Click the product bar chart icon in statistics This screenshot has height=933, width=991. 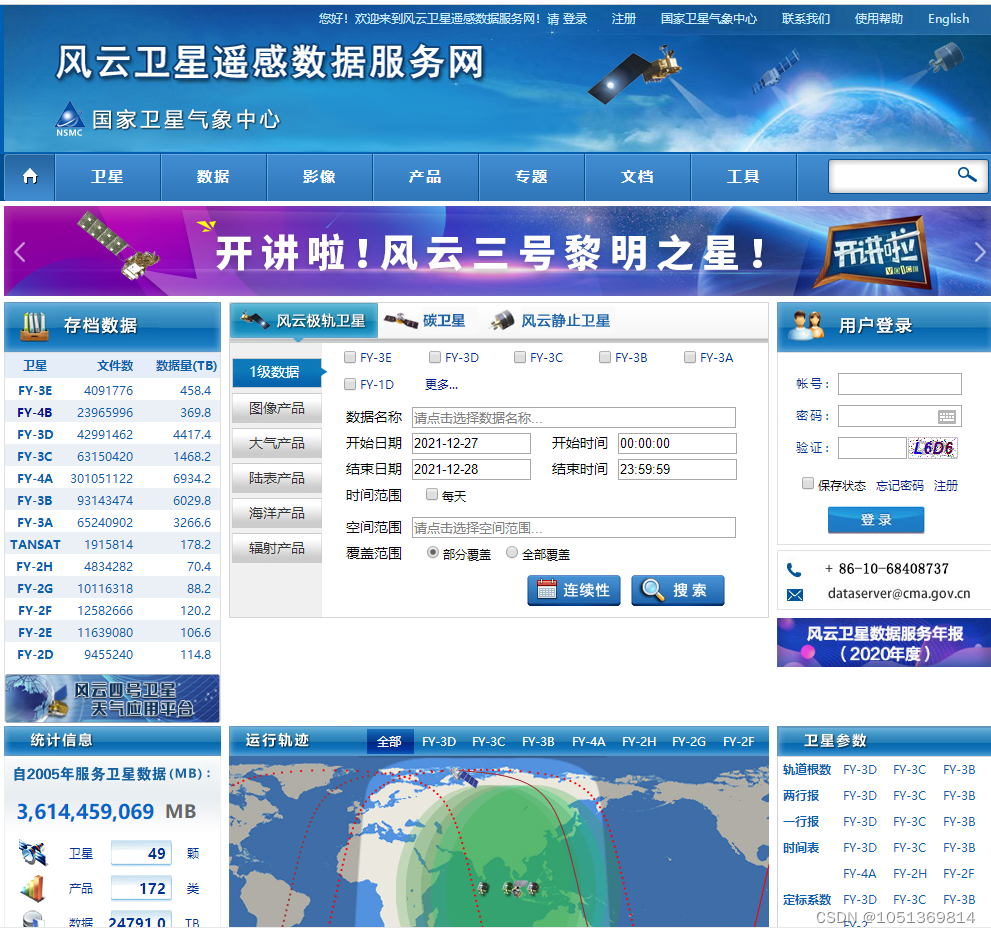point(33,888)
